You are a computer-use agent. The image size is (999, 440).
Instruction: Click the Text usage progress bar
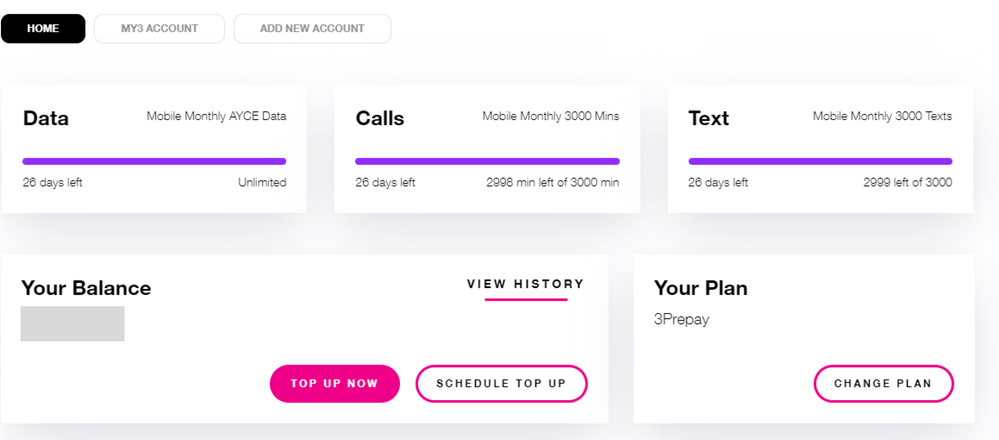pyautogui.click(x=820, y=161)
